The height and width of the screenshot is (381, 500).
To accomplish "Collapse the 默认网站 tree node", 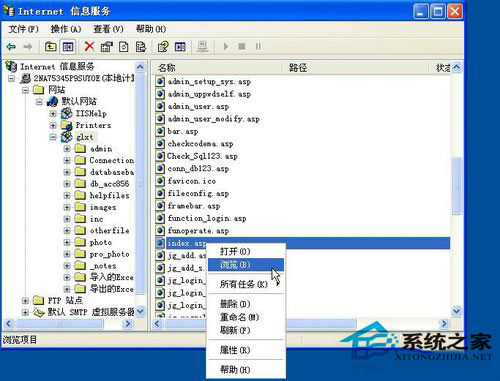I will click(39, 102).
